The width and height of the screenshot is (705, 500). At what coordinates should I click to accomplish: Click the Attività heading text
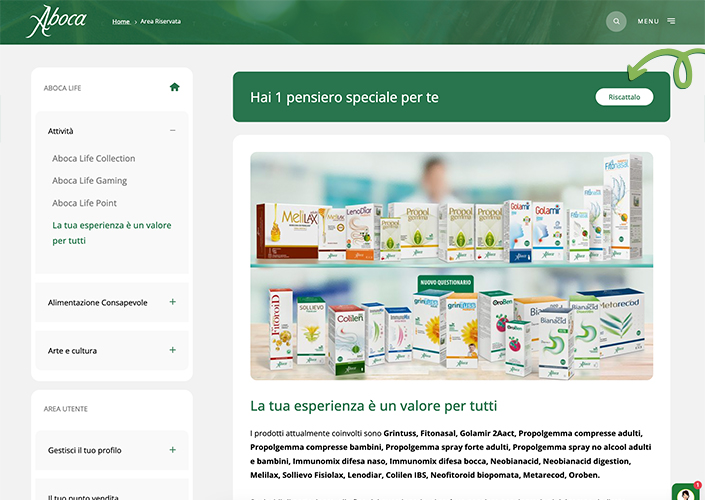pyautogui.click(x=60, y=131)
